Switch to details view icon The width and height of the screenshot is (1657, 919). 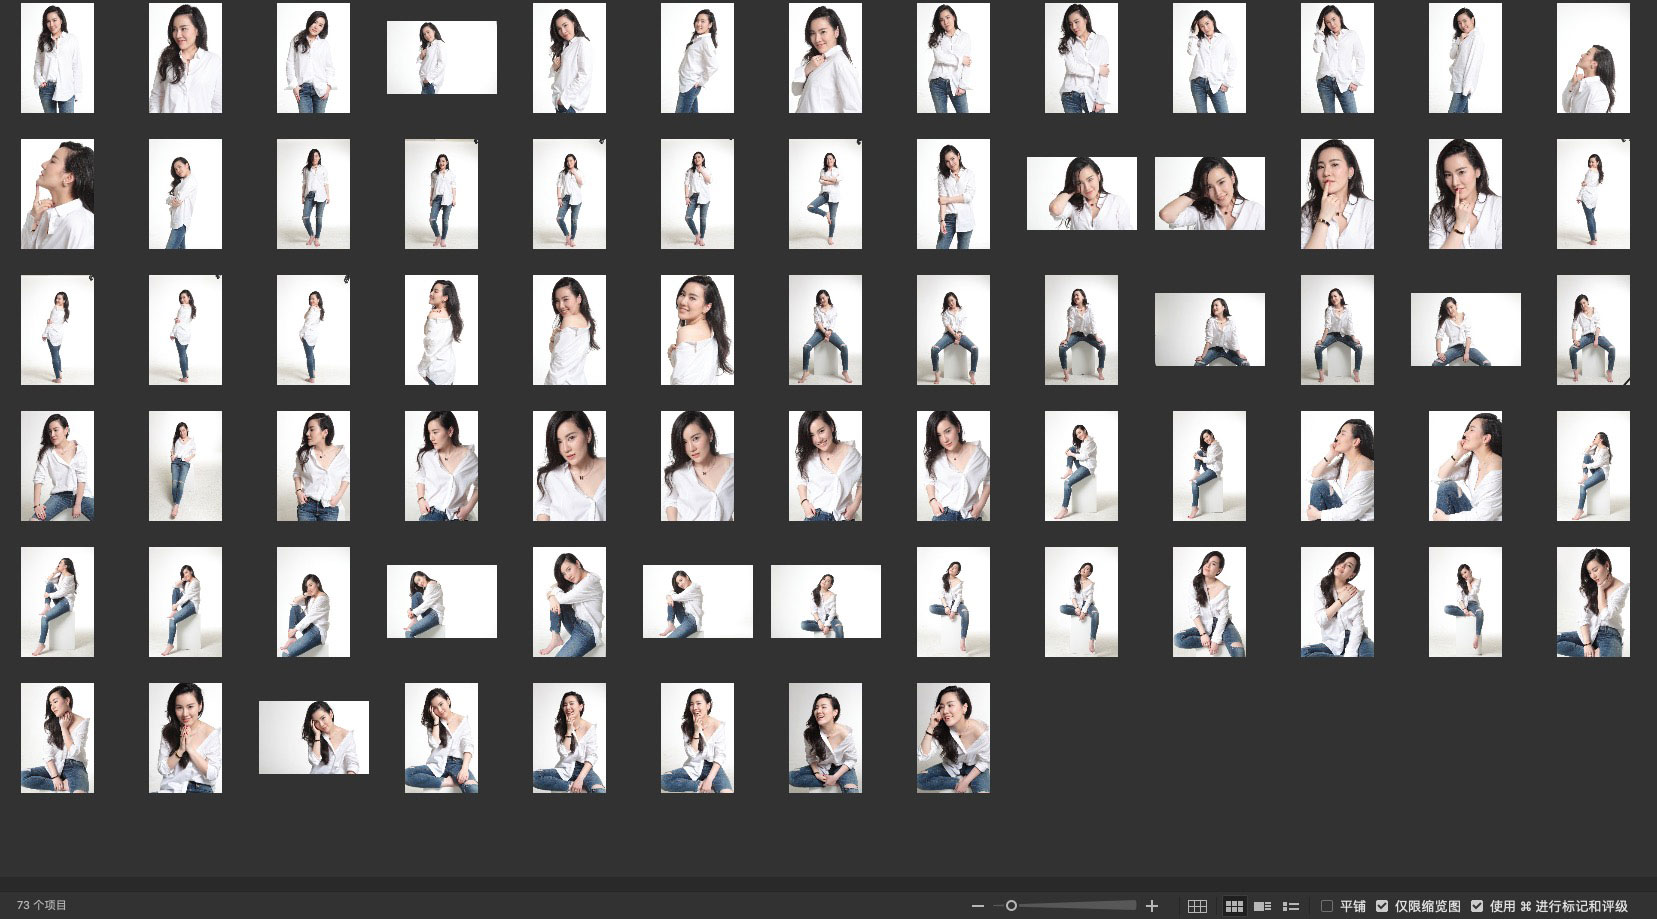click(x=1263, y=906)
